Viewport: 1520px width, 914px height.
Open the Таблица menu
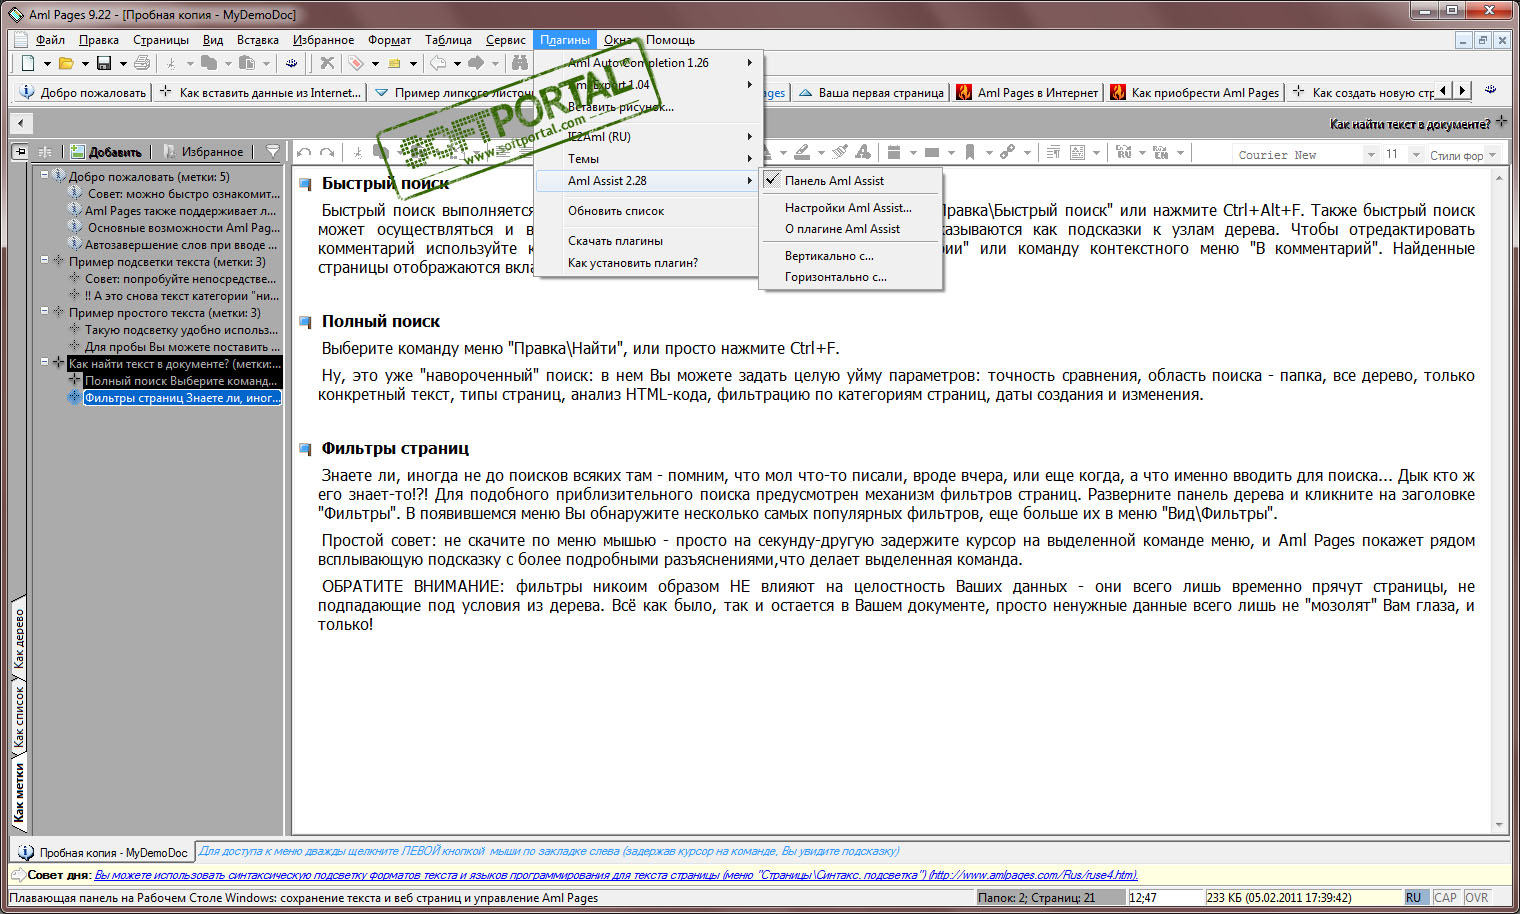(448, 40)
